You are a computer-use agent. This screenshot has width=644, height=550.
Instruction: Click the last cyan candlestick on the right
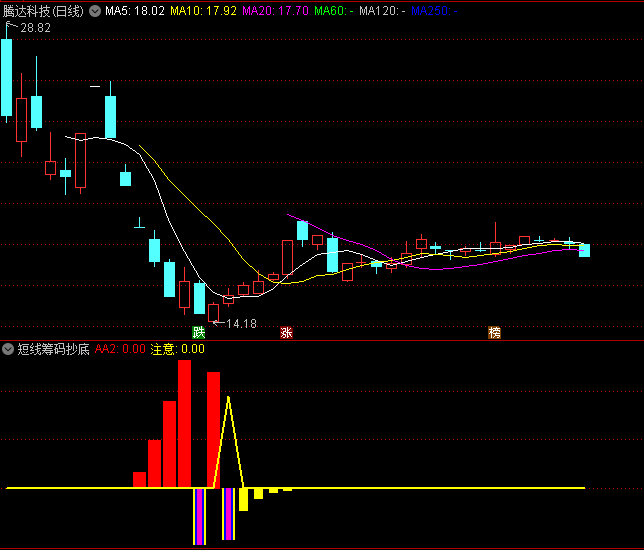(584, 251)
